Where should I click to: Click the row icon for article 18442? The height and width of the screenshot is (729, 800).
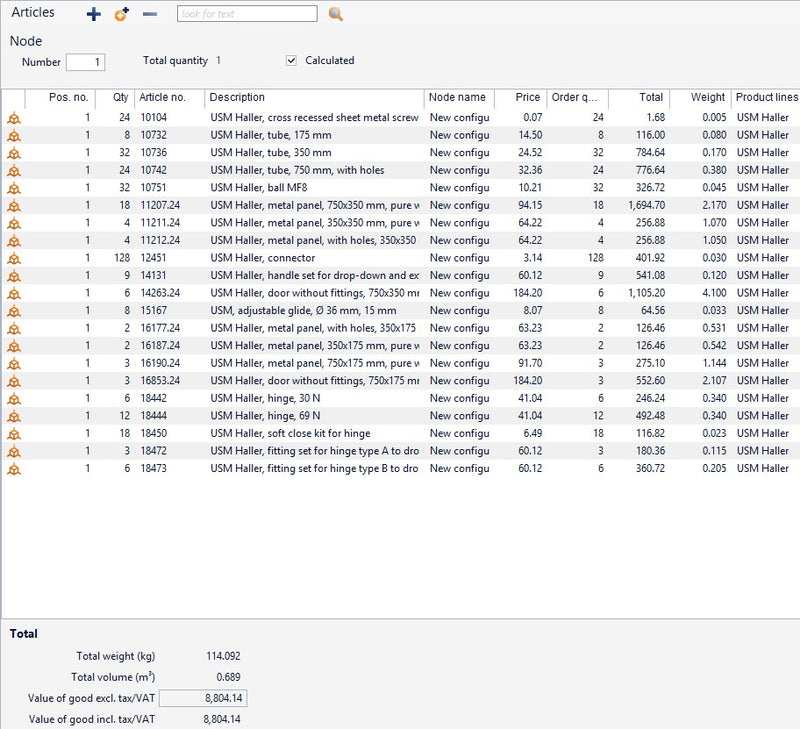click(14, 399)
